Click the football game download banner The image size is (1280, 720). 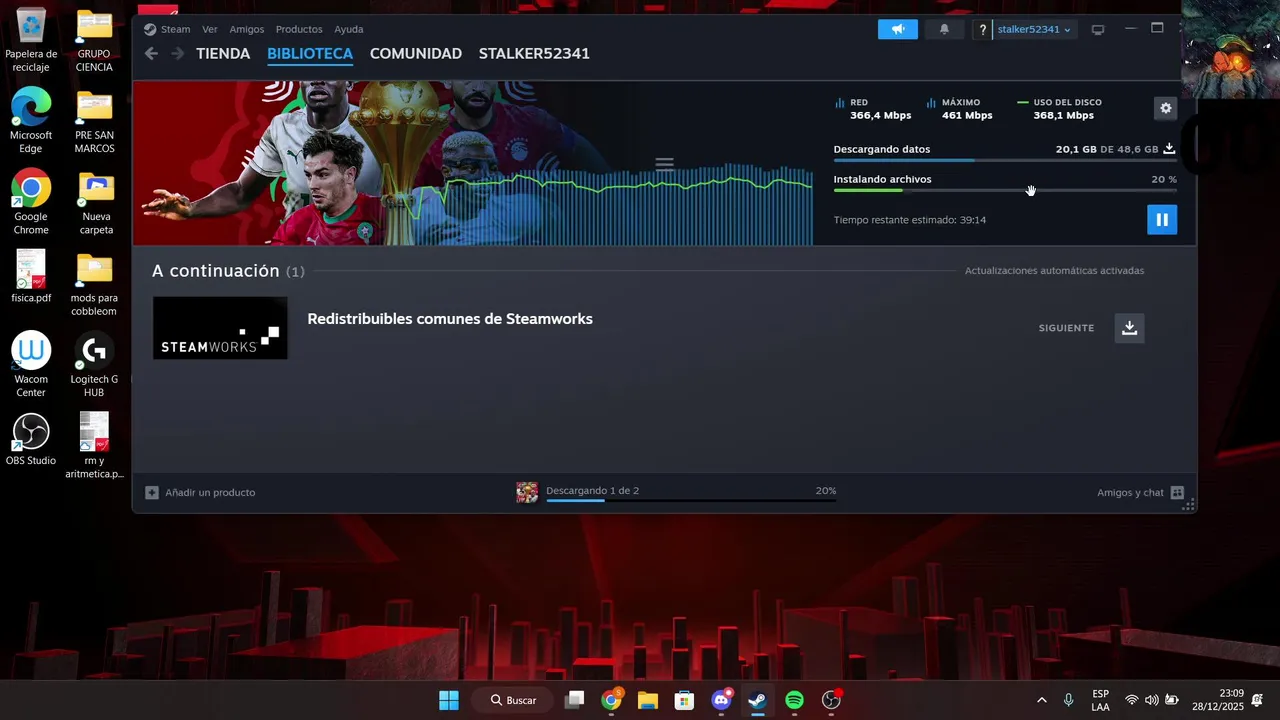[x=472, y=163]
